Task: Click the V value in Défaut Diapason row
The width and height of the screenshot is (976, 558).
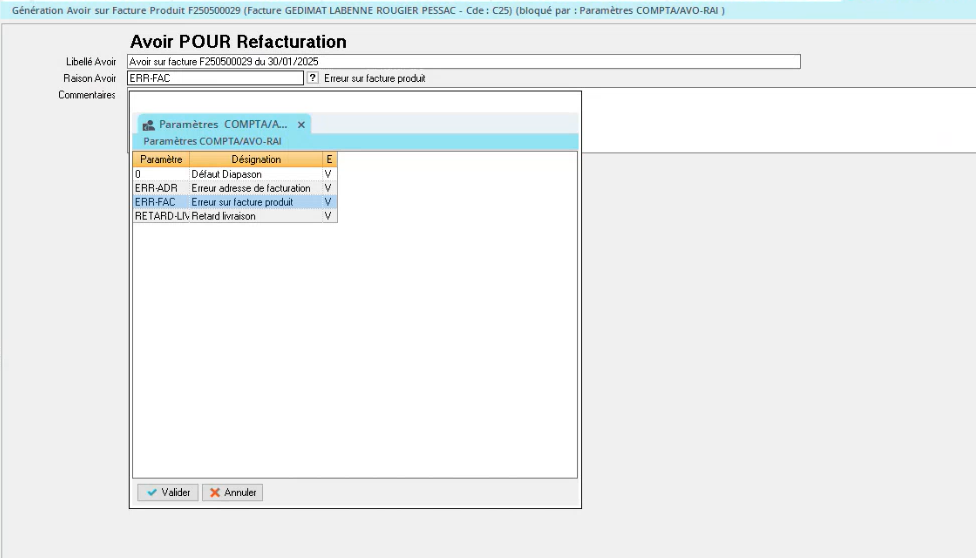Action: [x=328, y=174]
